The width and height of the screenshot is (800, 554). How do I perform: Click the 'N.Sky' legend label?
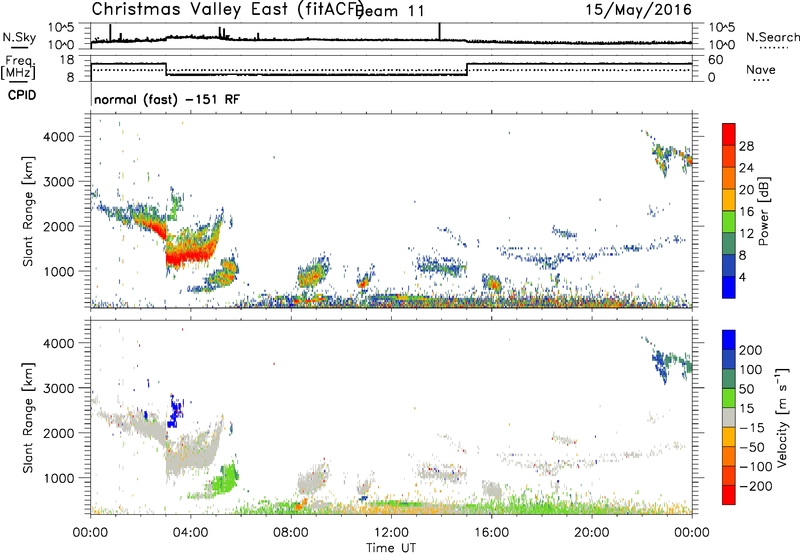pos(19,37)
